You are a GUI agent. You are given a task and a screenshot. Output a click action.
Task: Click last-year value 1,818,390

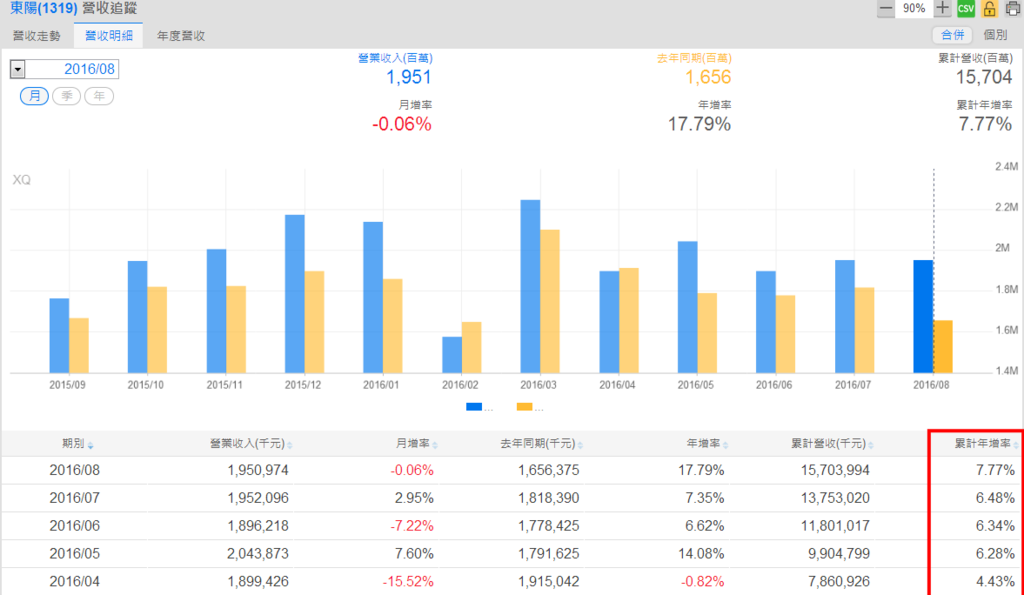coord(549,498)
